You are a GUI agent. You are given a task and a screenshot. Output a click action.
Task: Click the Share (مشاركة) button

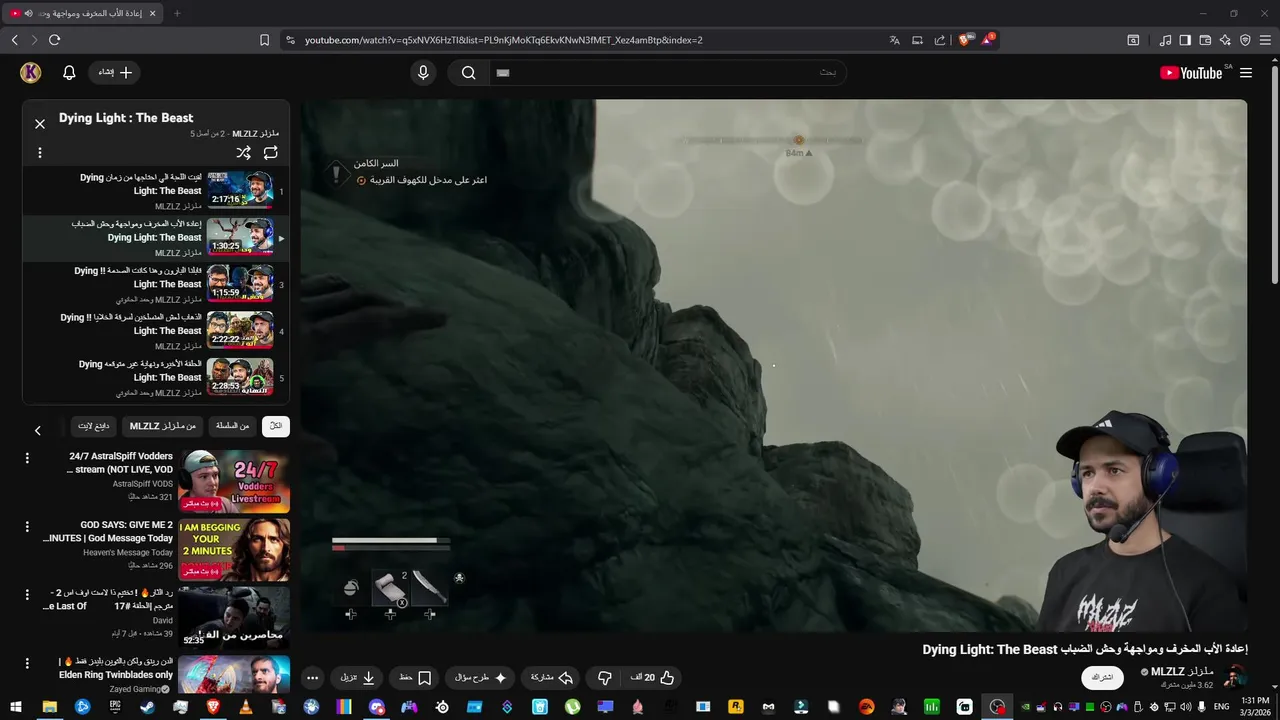click(552, 678)
